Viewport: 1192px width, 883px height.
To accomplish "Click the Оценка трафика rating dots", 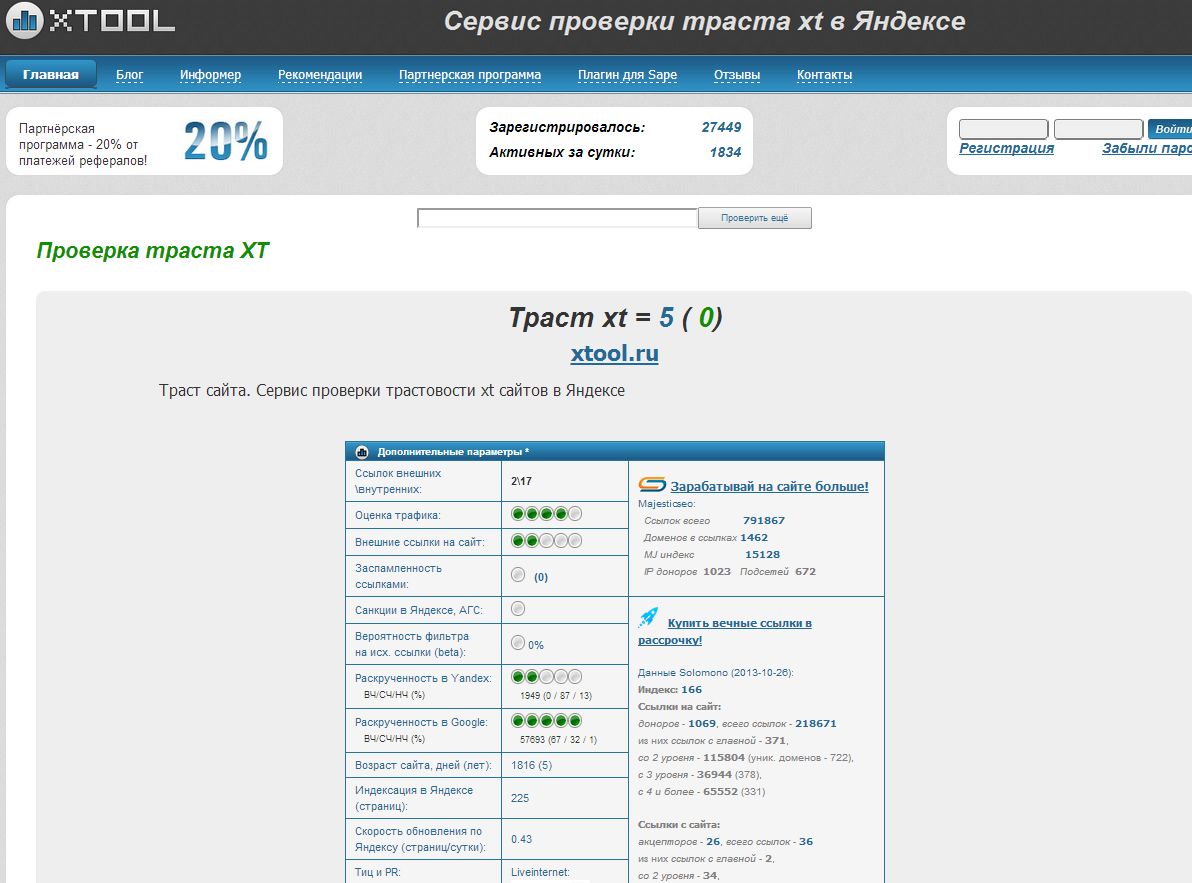I will click(546, 514).
